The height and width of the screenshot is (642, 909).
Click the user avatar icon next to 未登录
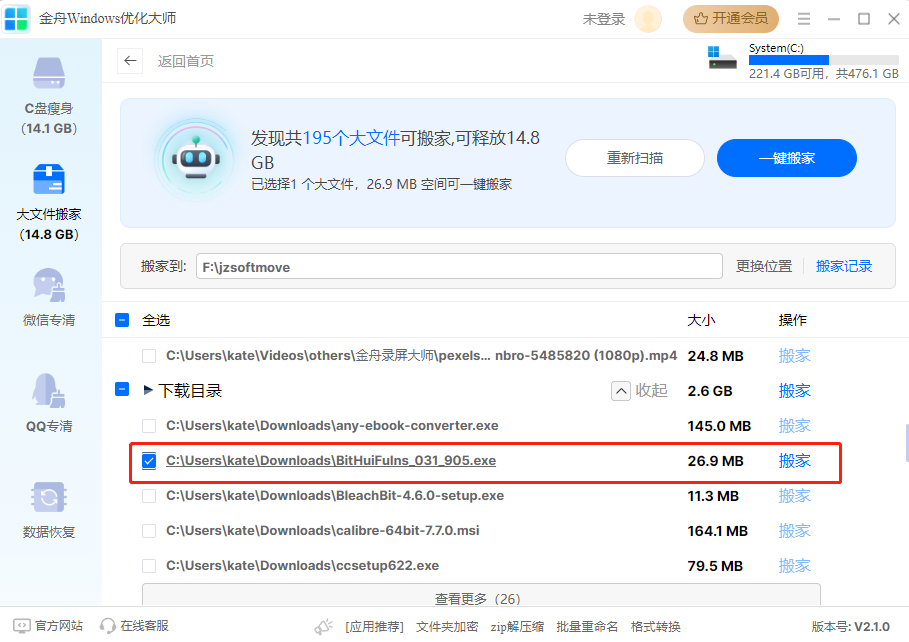coord(648,19)
